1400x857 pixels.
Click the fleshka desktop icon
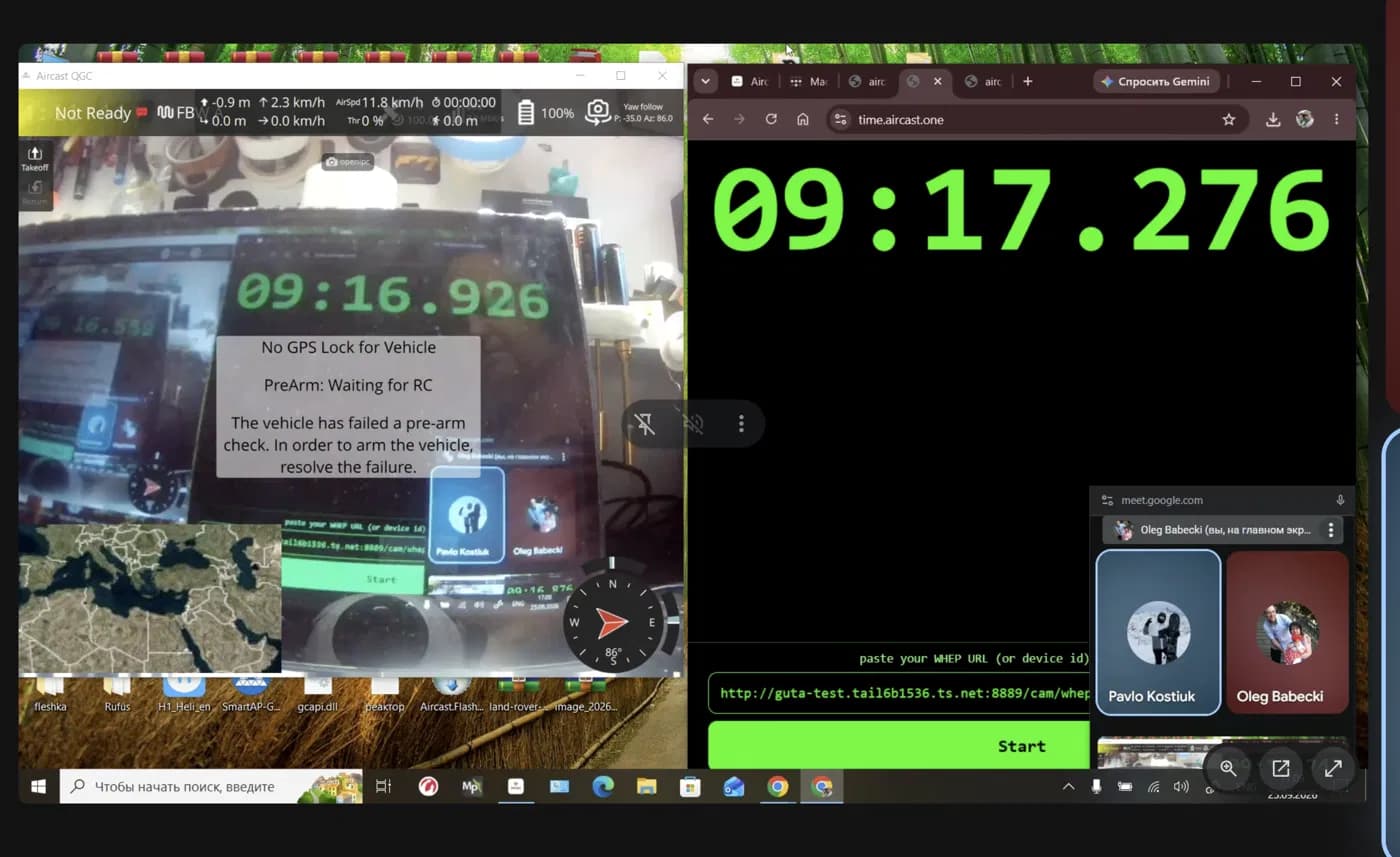(48, 695)
